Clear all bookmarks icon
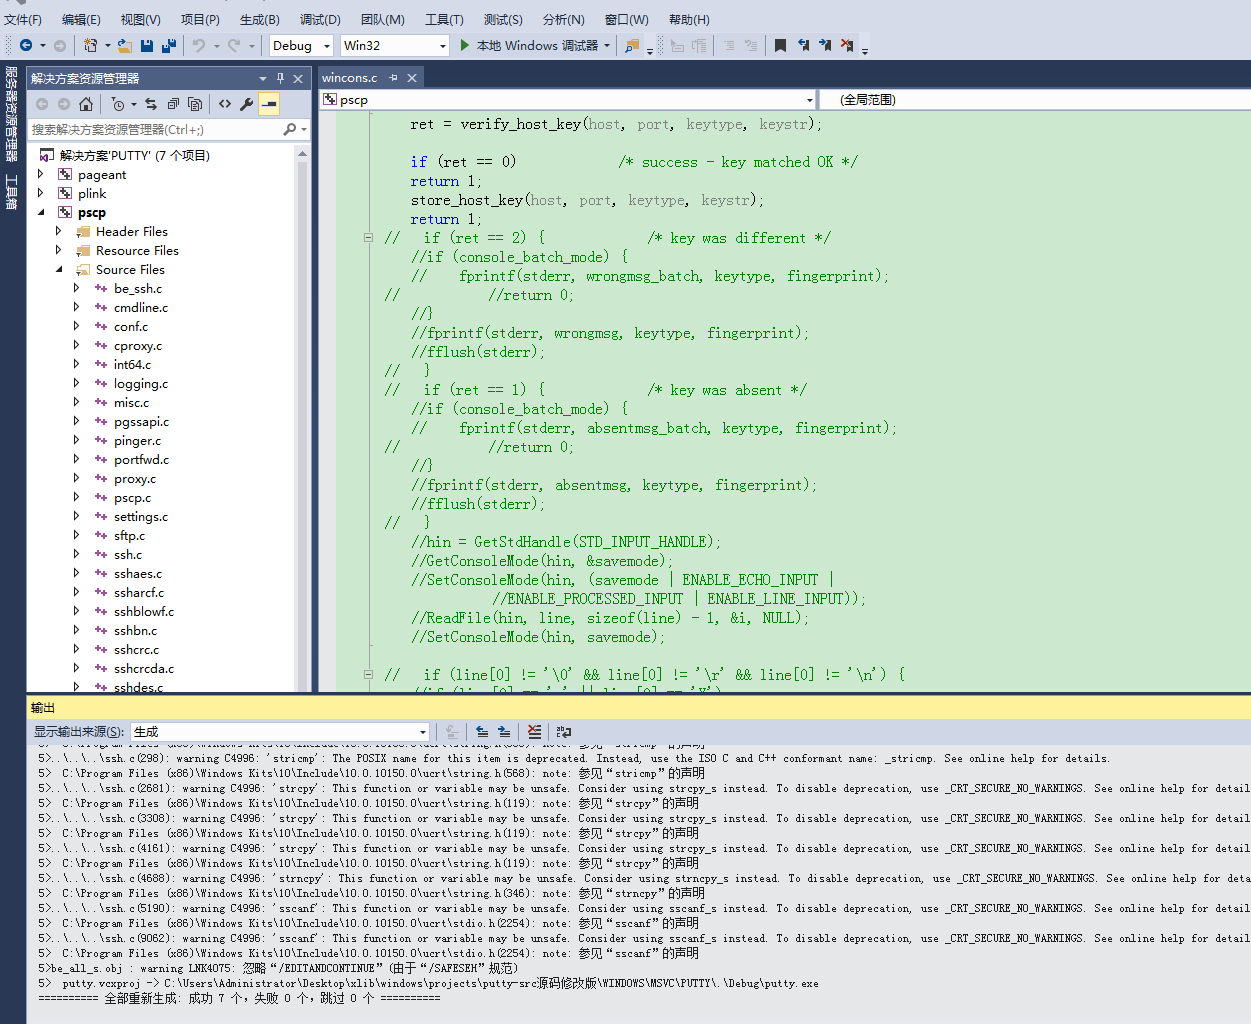This screenshot has height=1024, width=1251. [x=847, y=45]
